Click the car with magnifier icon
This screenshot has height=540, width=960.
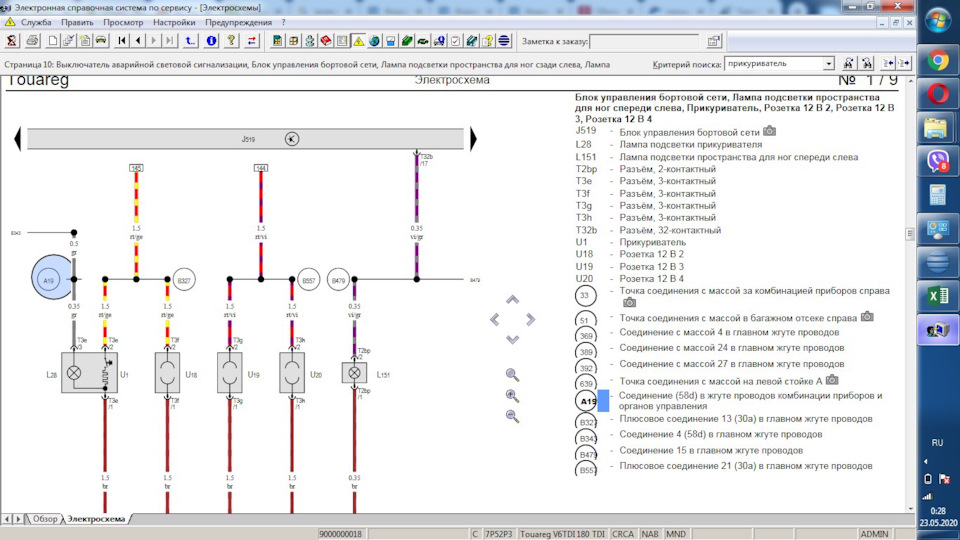[x=439, y=41]
